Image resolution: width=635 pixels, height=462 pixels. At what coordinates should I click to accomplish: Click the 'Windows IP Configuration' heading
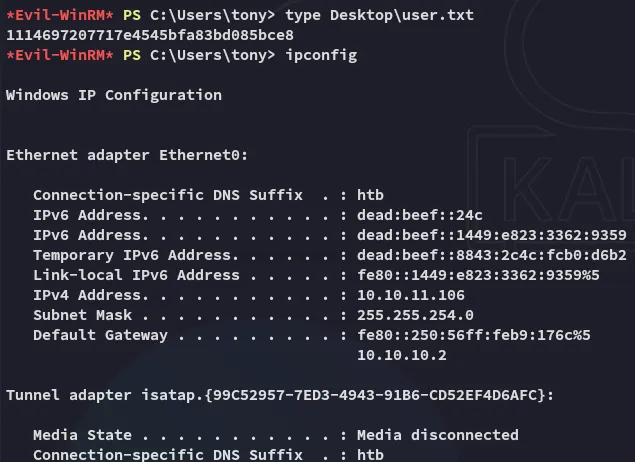(114, 95)
